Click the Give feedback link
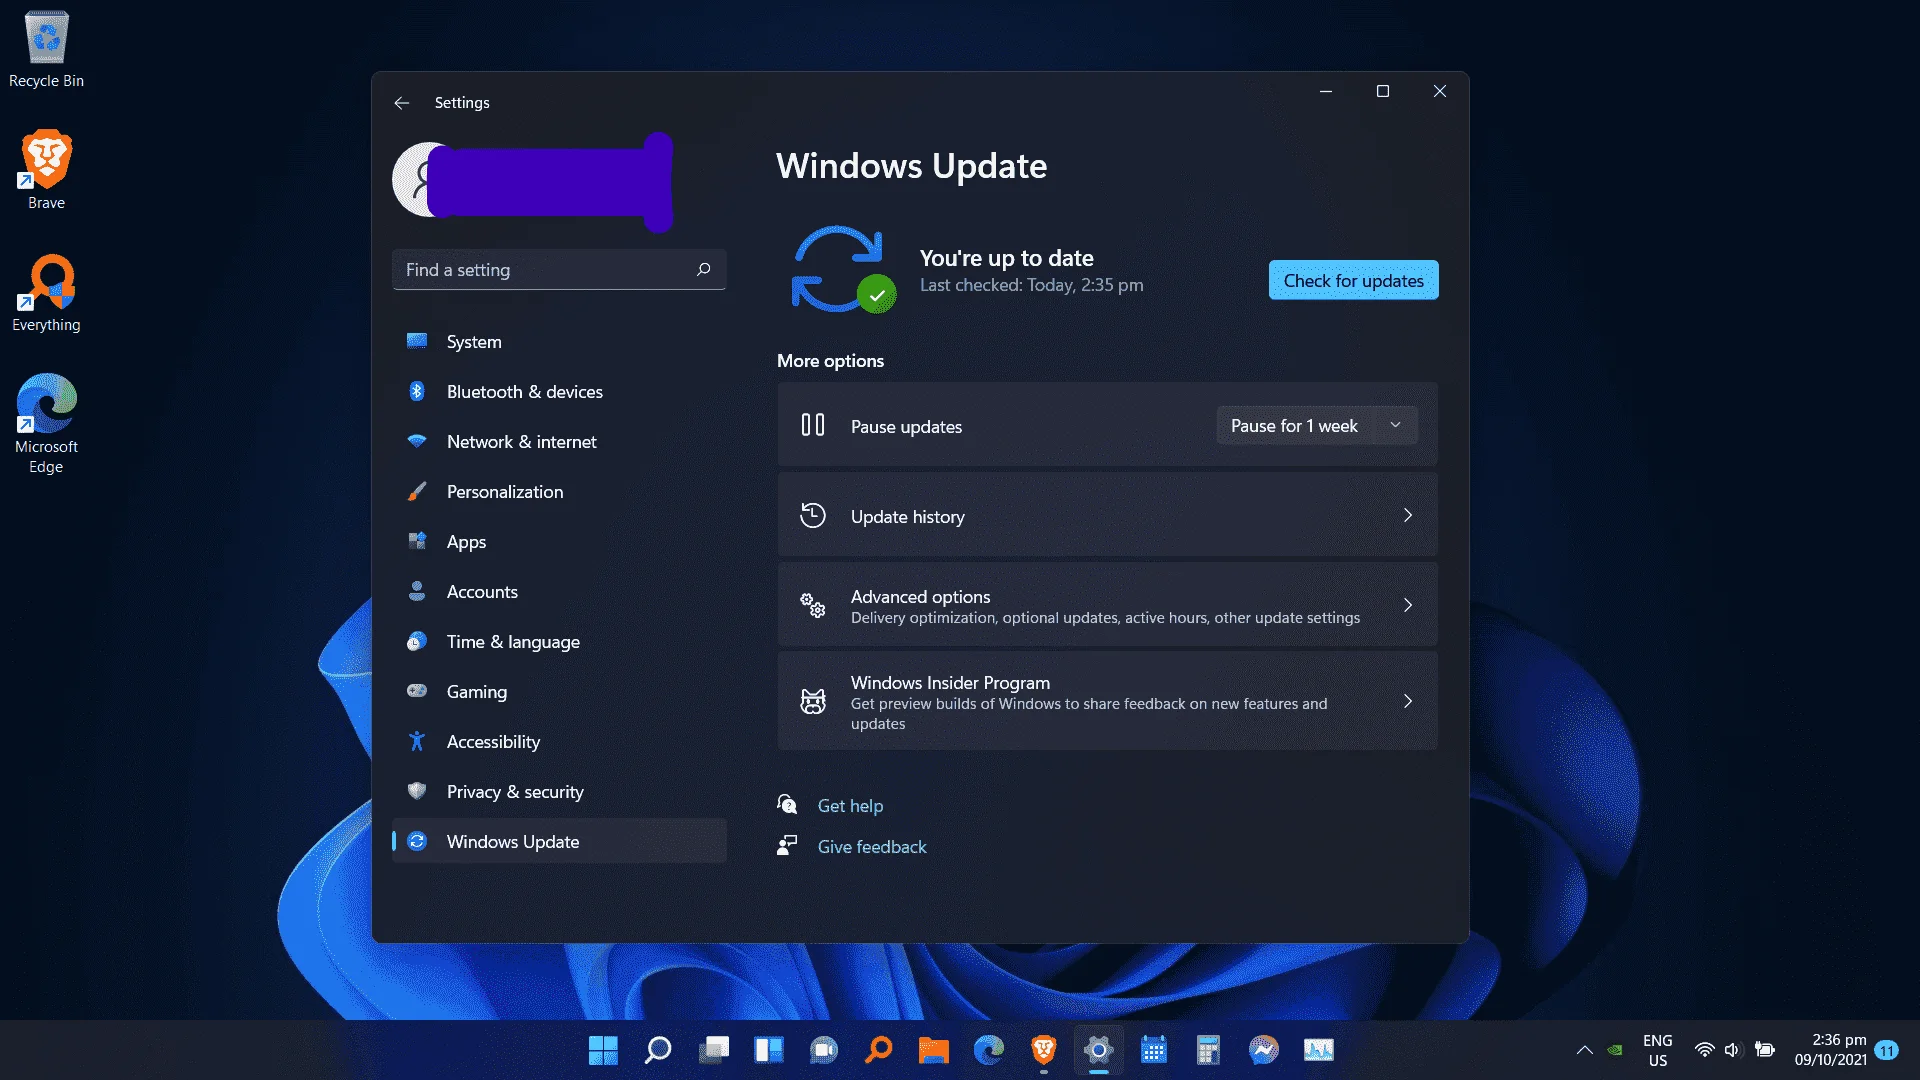Screen dimensions: 1920x1080 (x=872, y=847)
